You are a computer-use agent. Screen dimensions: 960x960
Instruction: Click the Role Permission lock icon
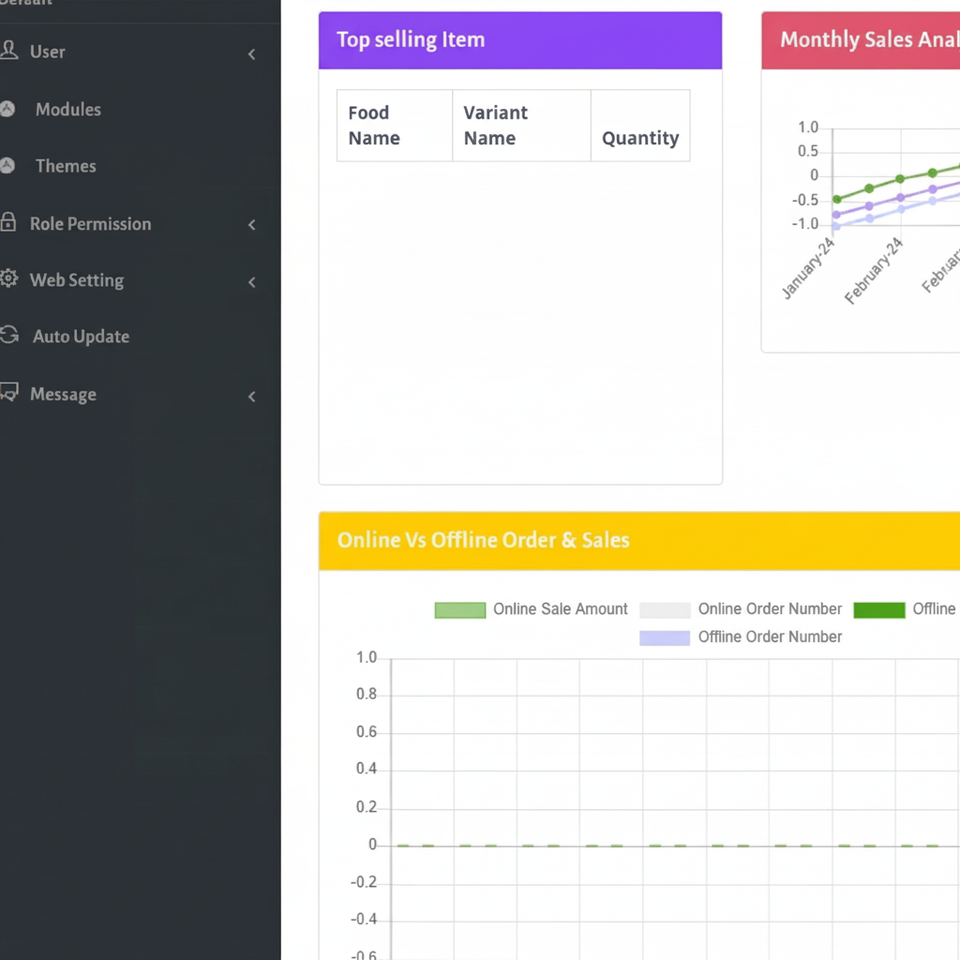pyautogui.click(x=8, y=223)
